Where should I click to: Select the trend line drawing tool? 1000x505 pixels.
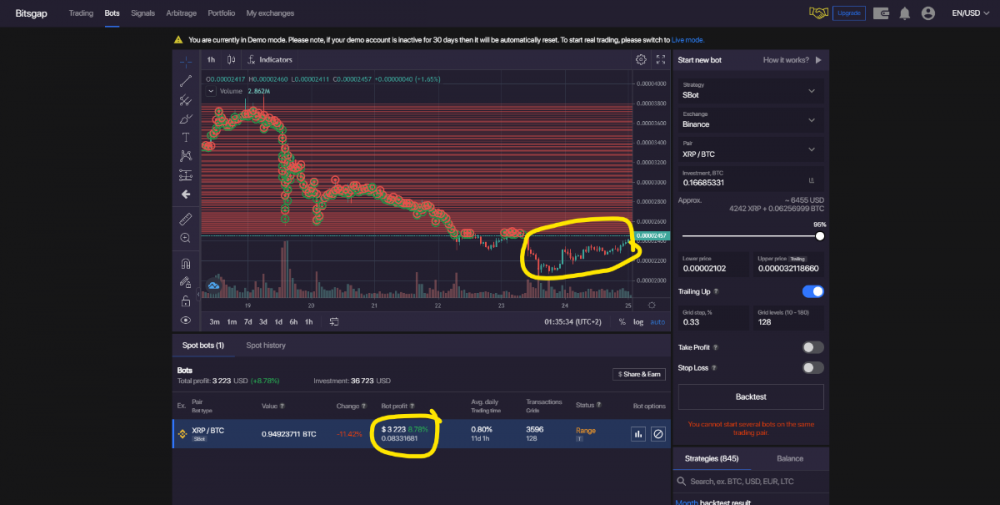tap(186, 81)
